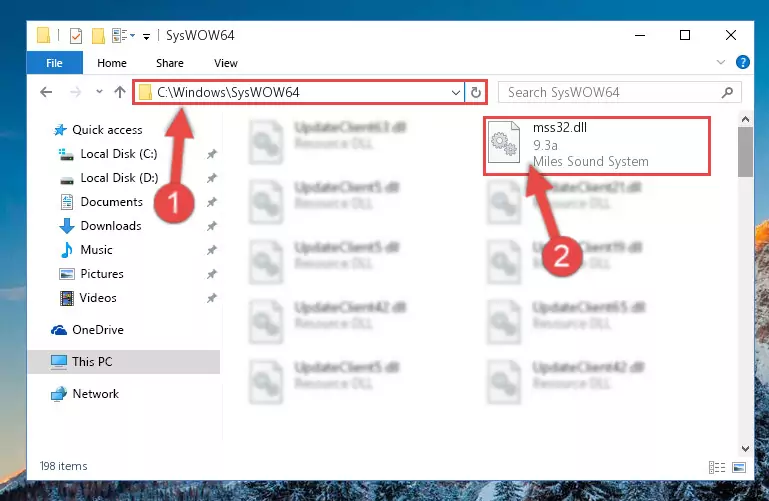Click the search magnifier icon
Viewport: 769px width, 501px height.
[727, 92]
